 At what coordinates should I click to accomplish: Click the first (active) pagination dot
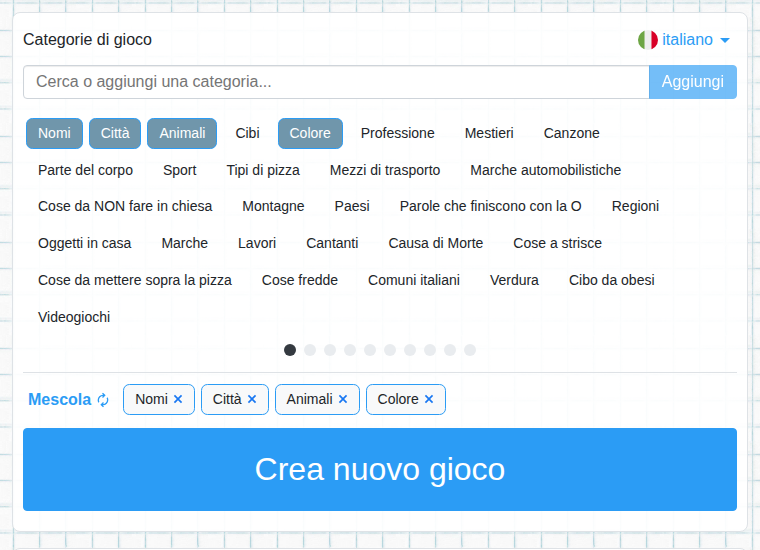click(290, 350)
